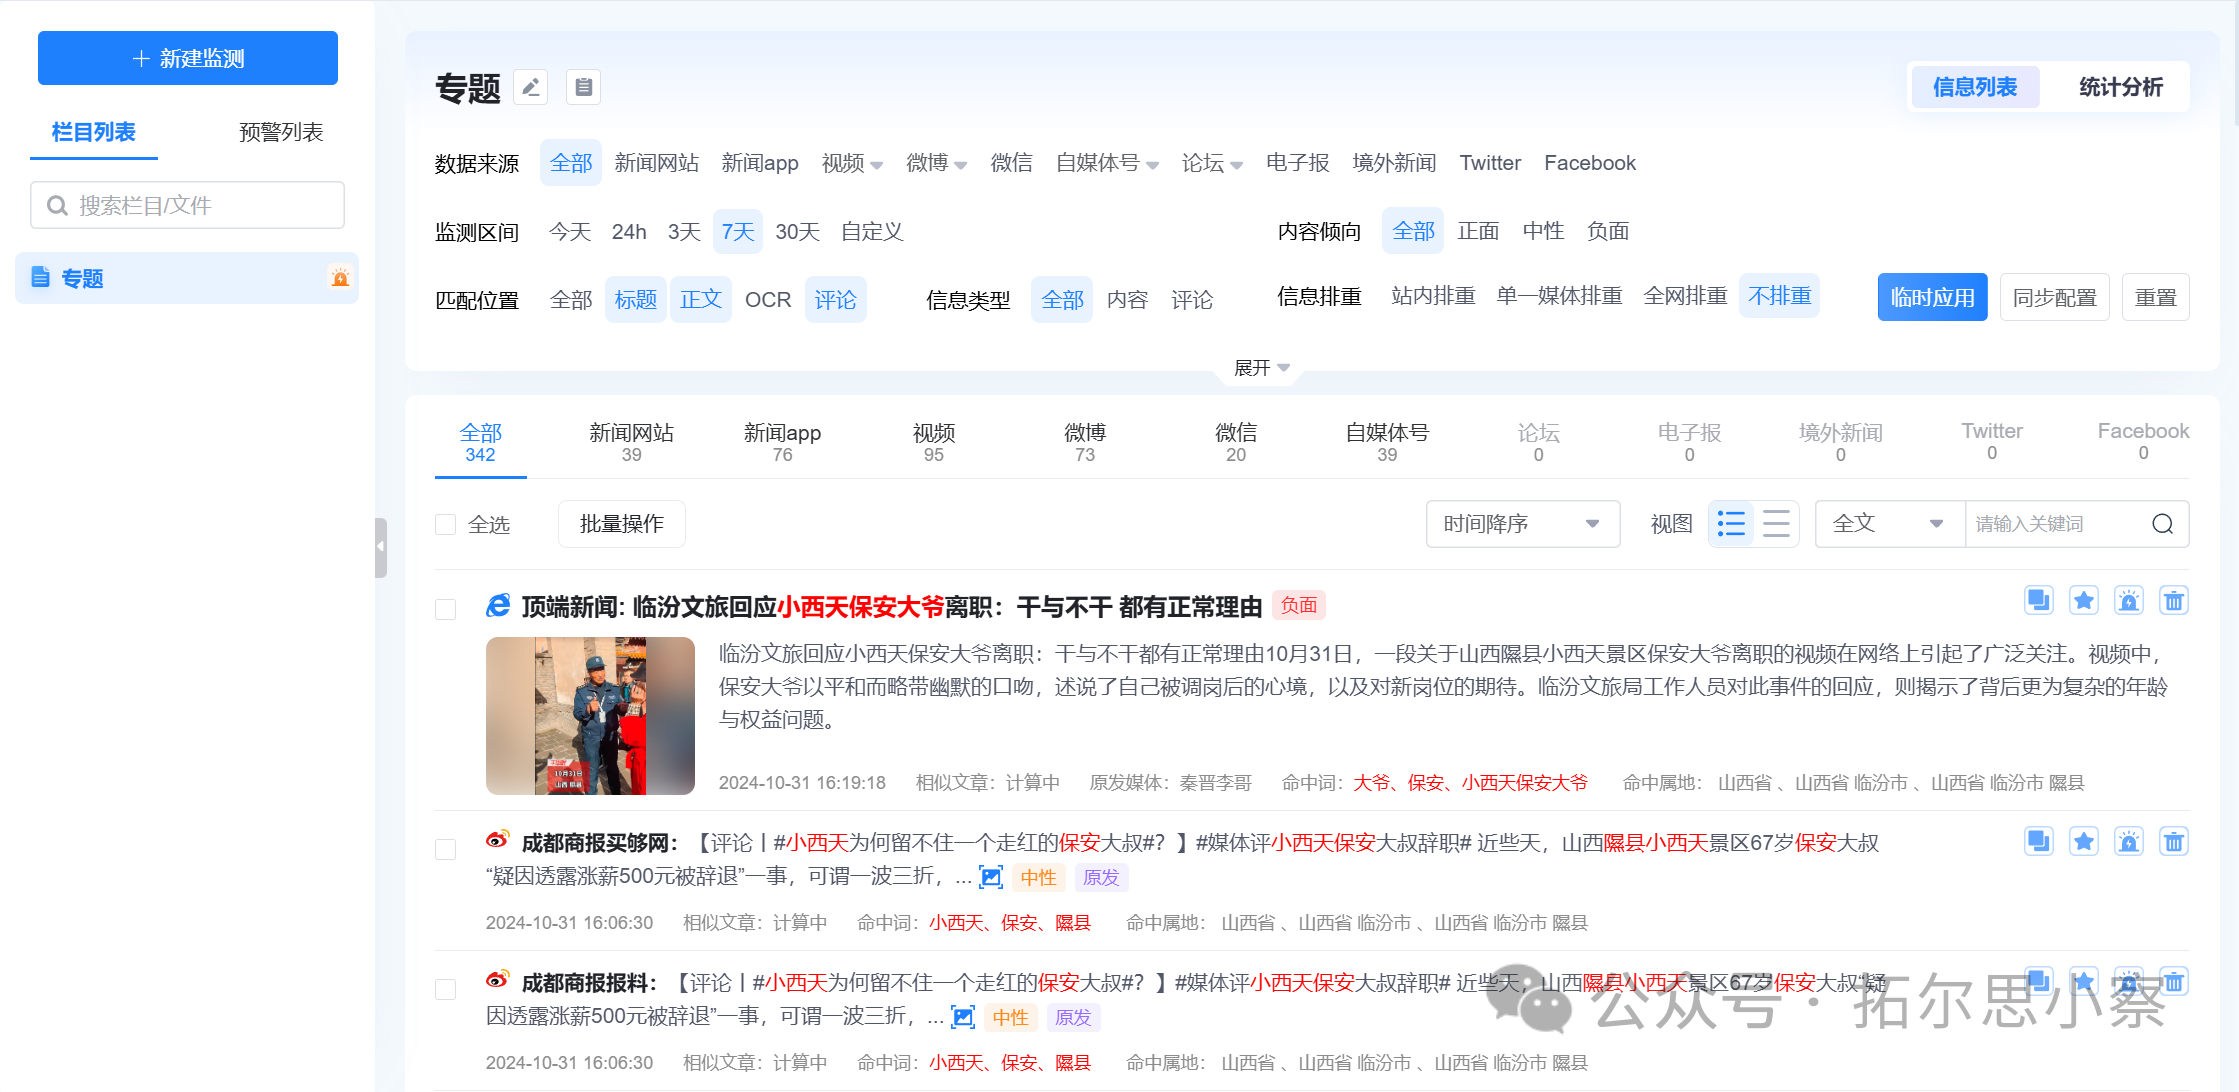Image resolution: width=2239 pixels, height=1092 pixels.
Task: Click the alert bell icon on second article
Action: pyautogui.click(x=2128, y=842)
